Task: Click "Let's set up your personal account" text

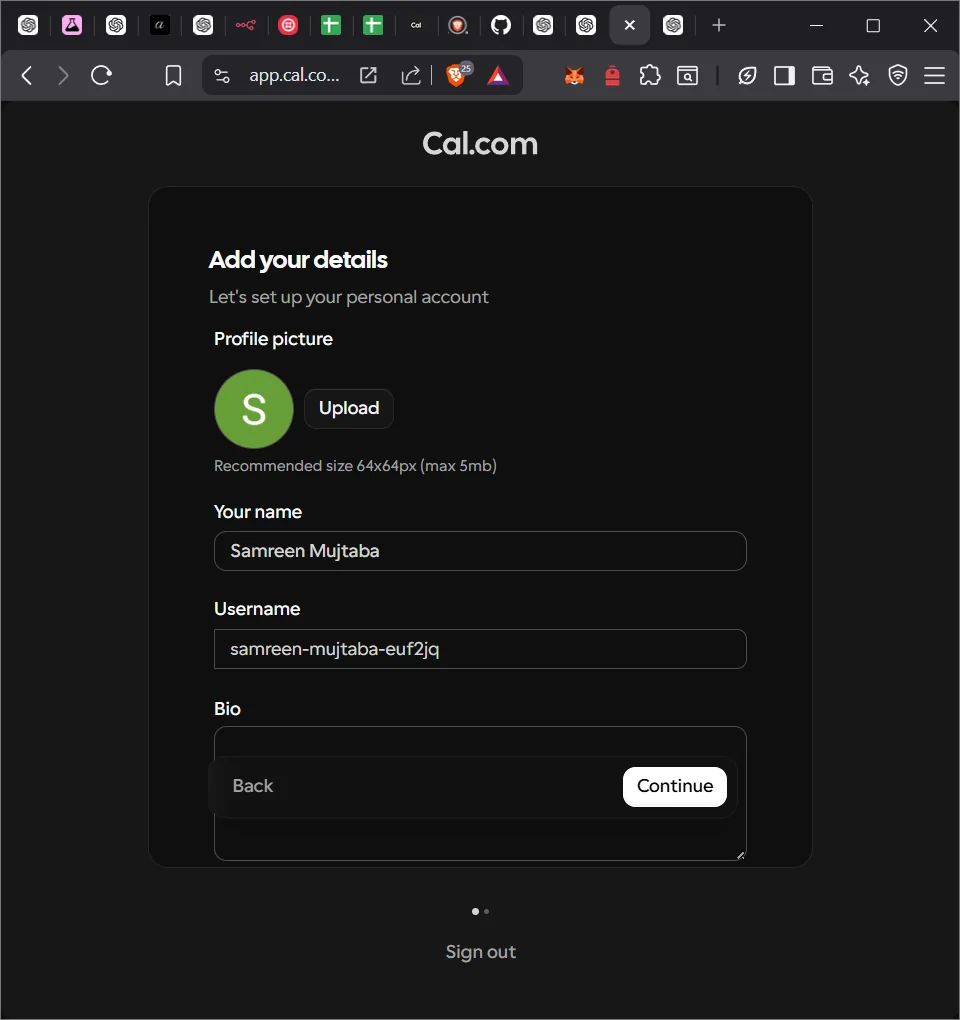Action: click(x=349, y=297)
